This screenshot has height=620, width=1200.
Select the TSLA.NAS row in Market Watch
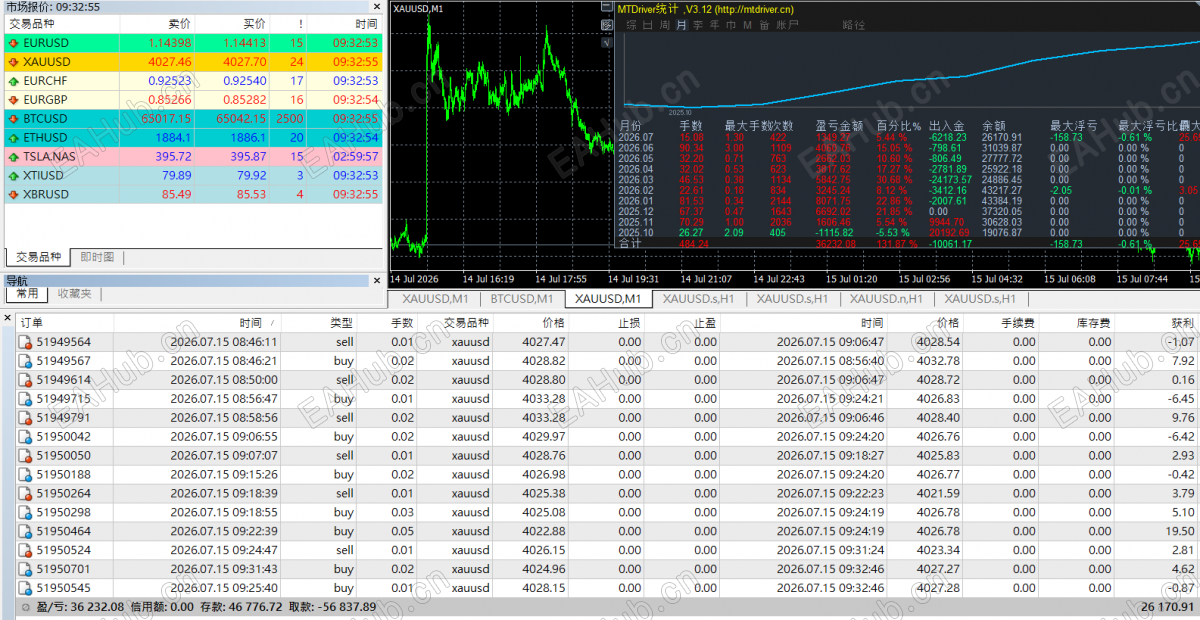[x=193, y=157]
